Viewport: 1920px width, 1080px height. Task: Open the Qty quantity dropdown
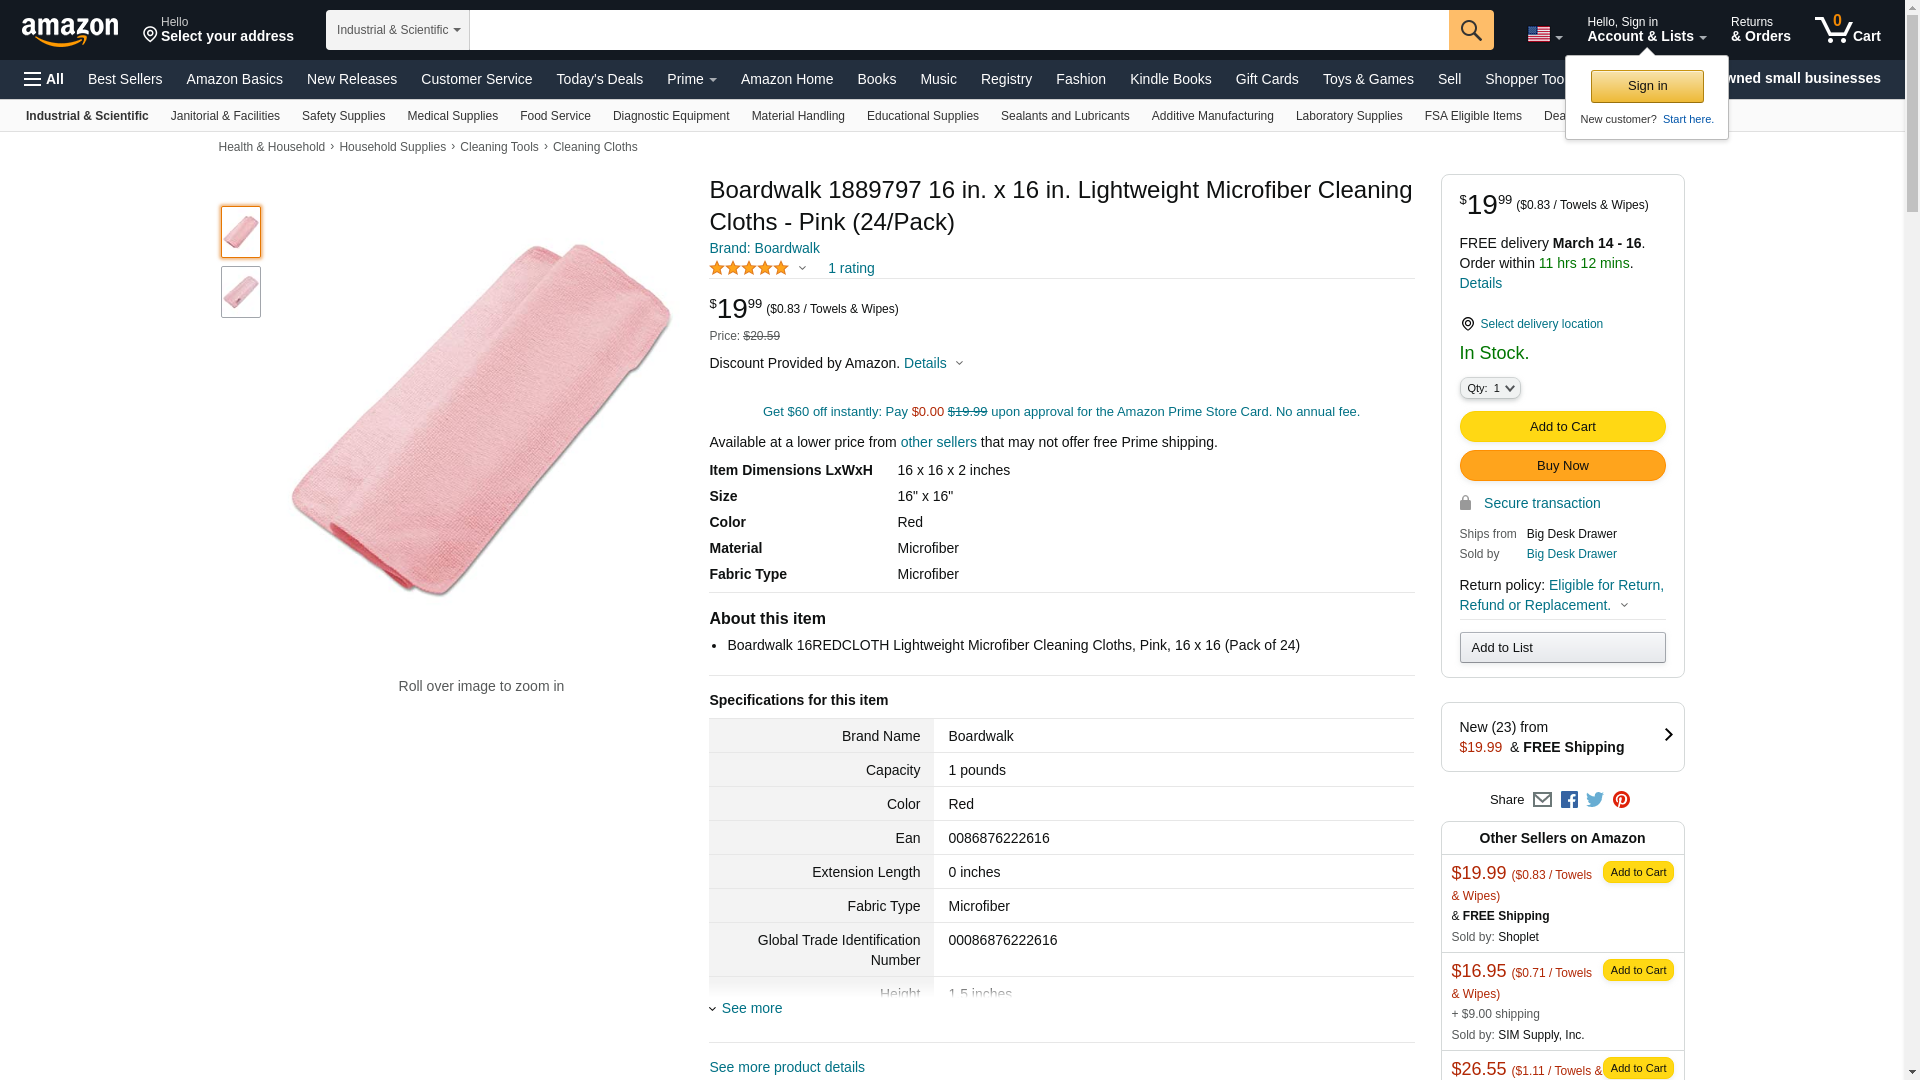pyautogui.click(x=1489, y=388)
